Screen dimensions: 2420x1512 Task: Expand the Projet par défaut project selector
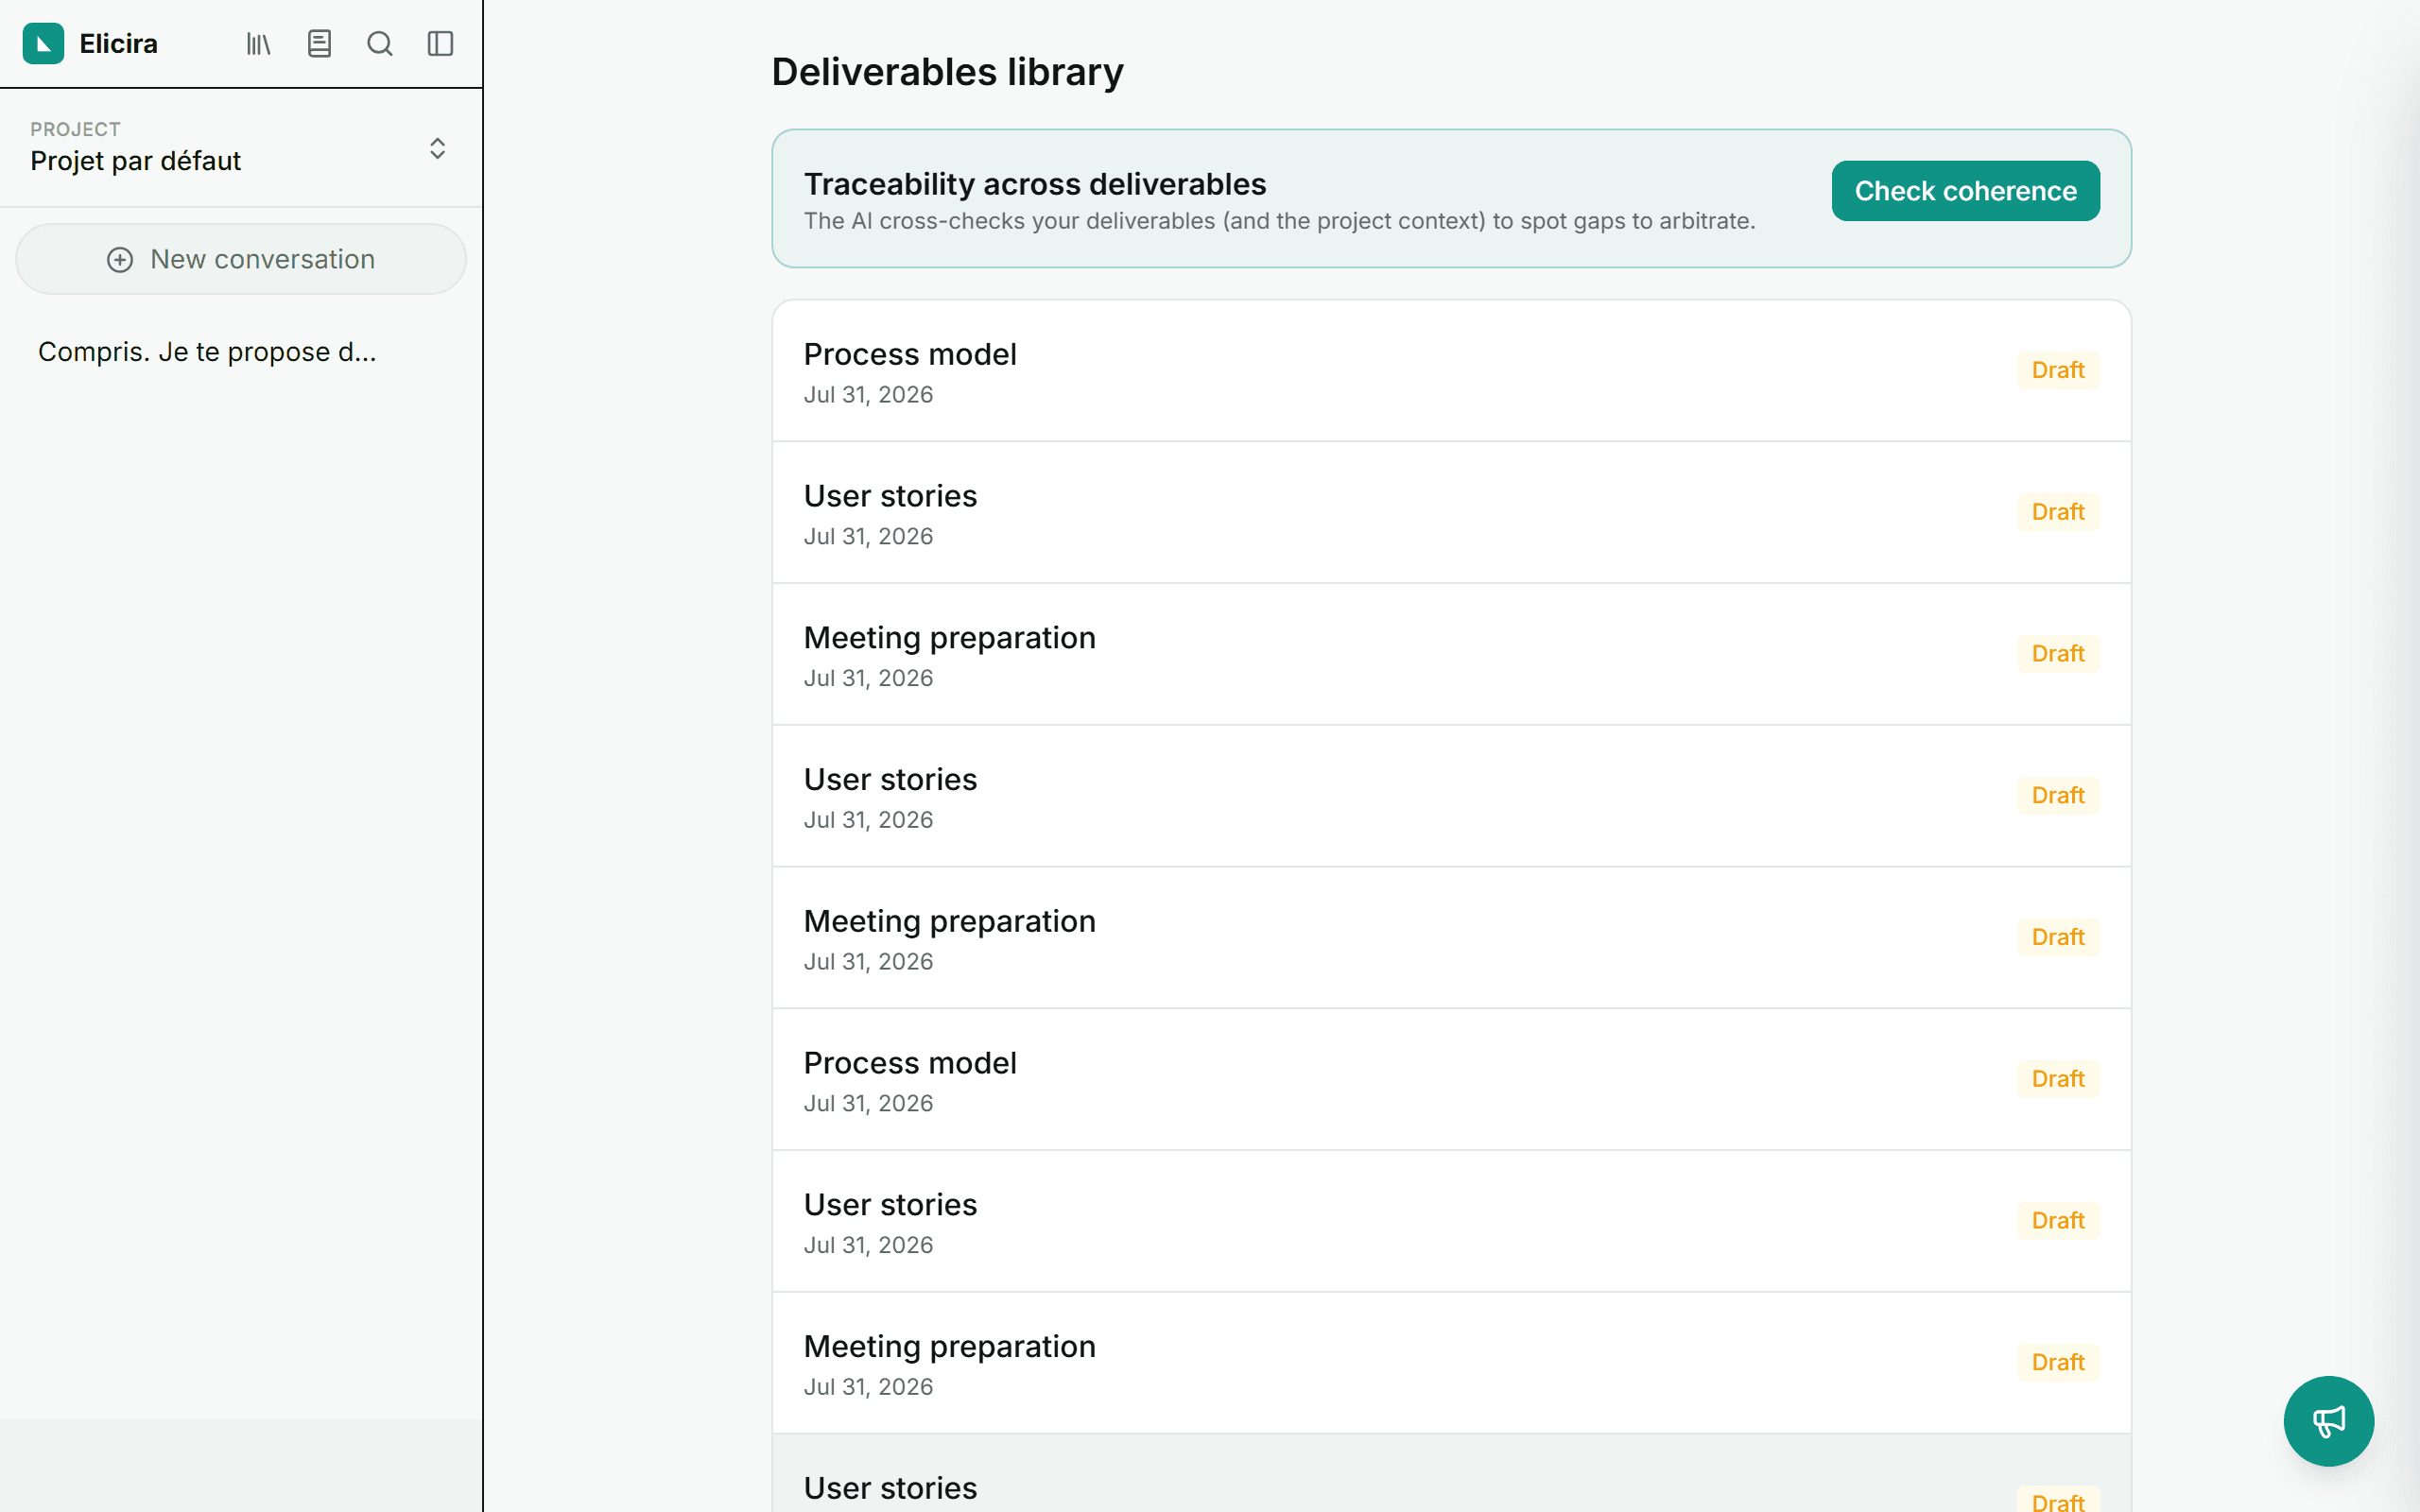click(x=240, y=148)
